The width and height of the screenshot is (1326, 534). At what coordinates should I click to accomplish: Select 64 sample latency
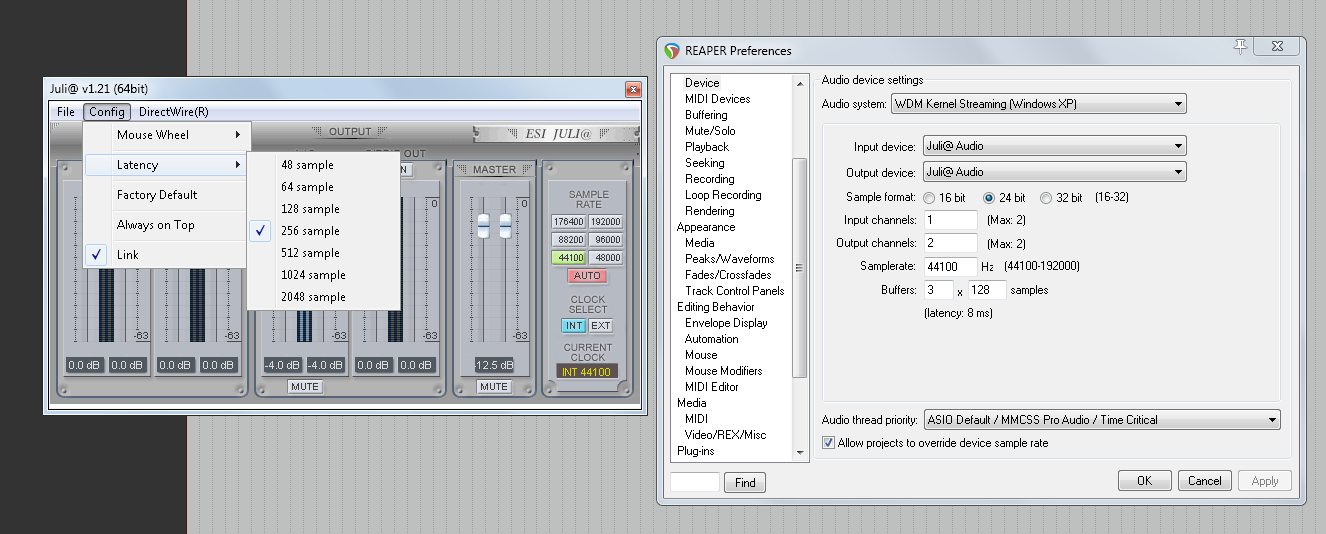pyautogui.click(x=324, y=187)
